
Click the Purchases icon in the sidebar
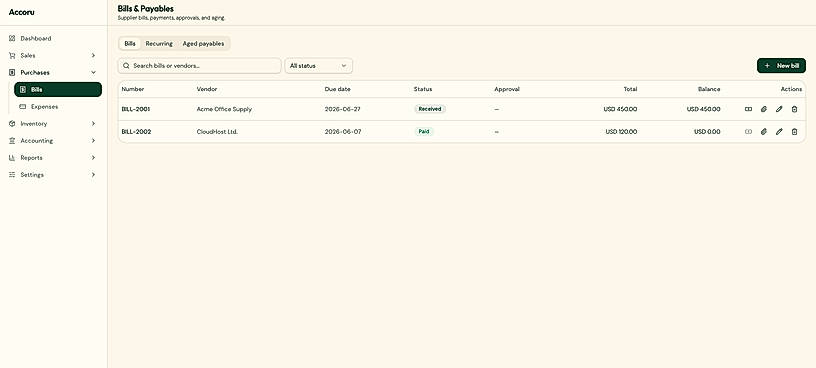(x=12, y=72)
